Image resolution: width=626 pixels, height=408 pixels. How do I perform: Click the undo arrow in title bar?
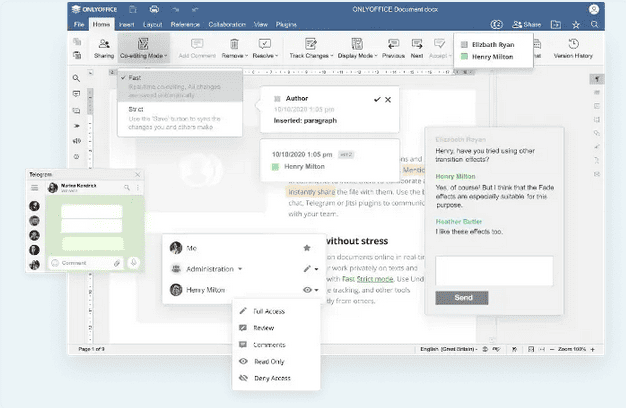coord(175,10)
